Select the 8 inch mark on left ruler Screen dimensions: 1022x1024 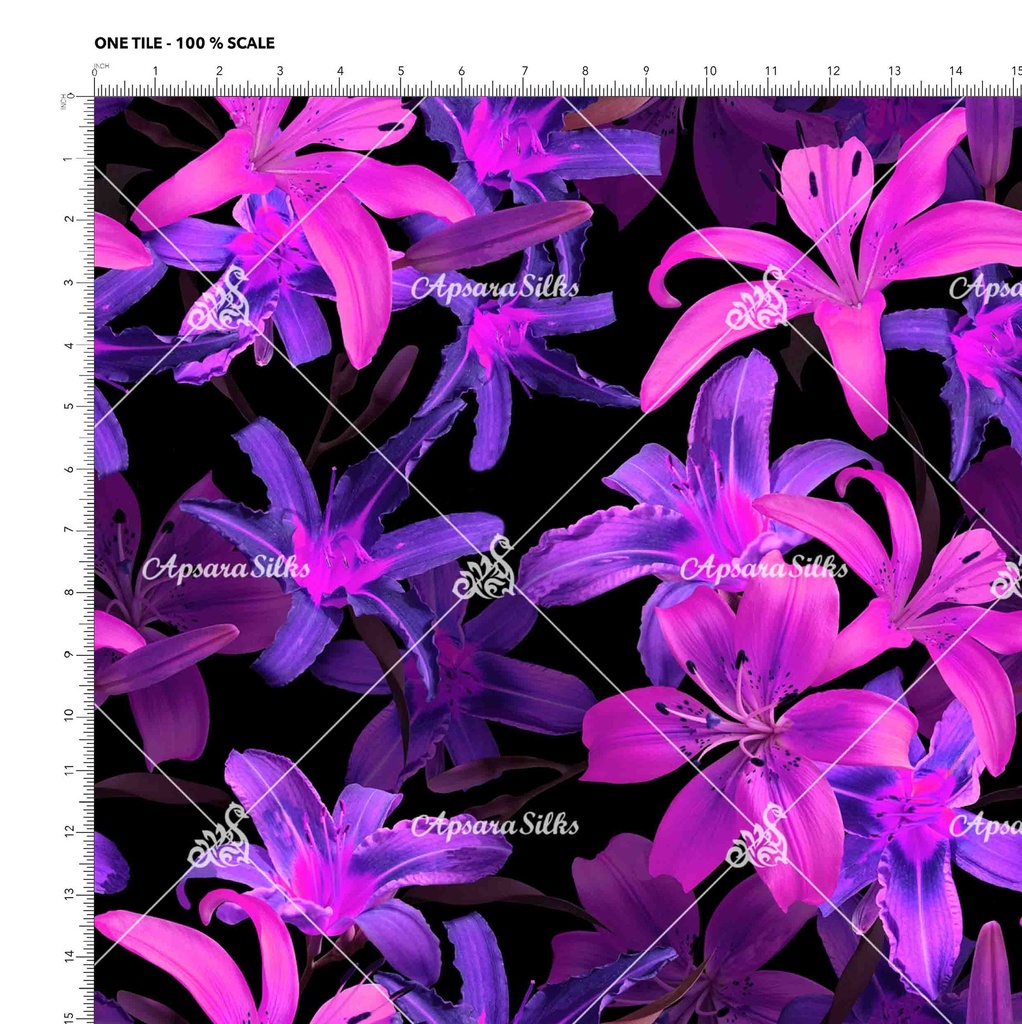pyautogui.click(x=70, y=591)
